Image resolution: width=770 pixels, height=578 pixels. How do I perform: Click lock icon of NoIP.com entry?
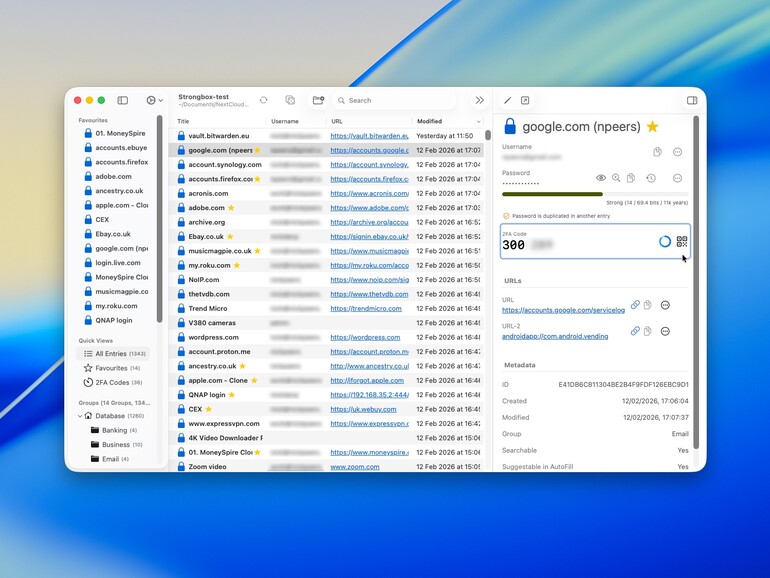[x=181, y=279]
